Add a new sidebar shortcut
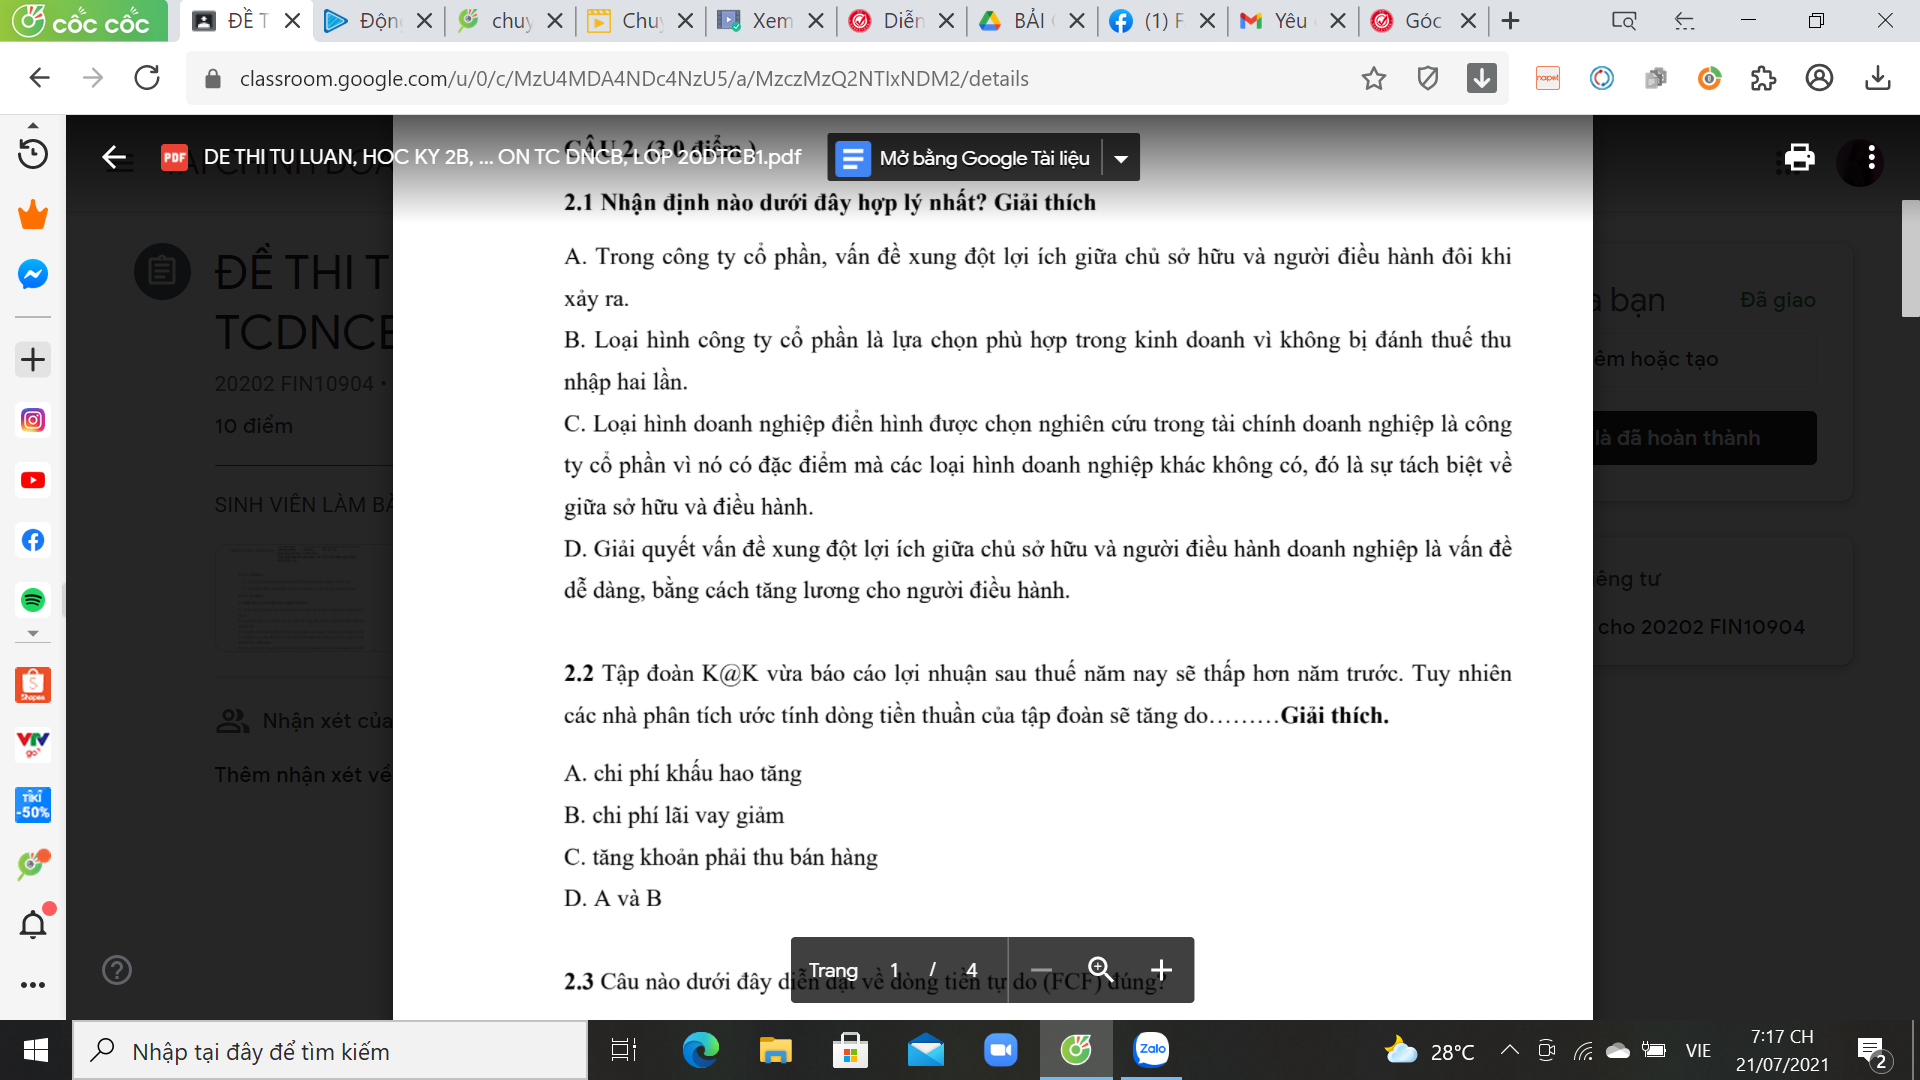Viewport: 1920px width, 1080px height. 33,359
